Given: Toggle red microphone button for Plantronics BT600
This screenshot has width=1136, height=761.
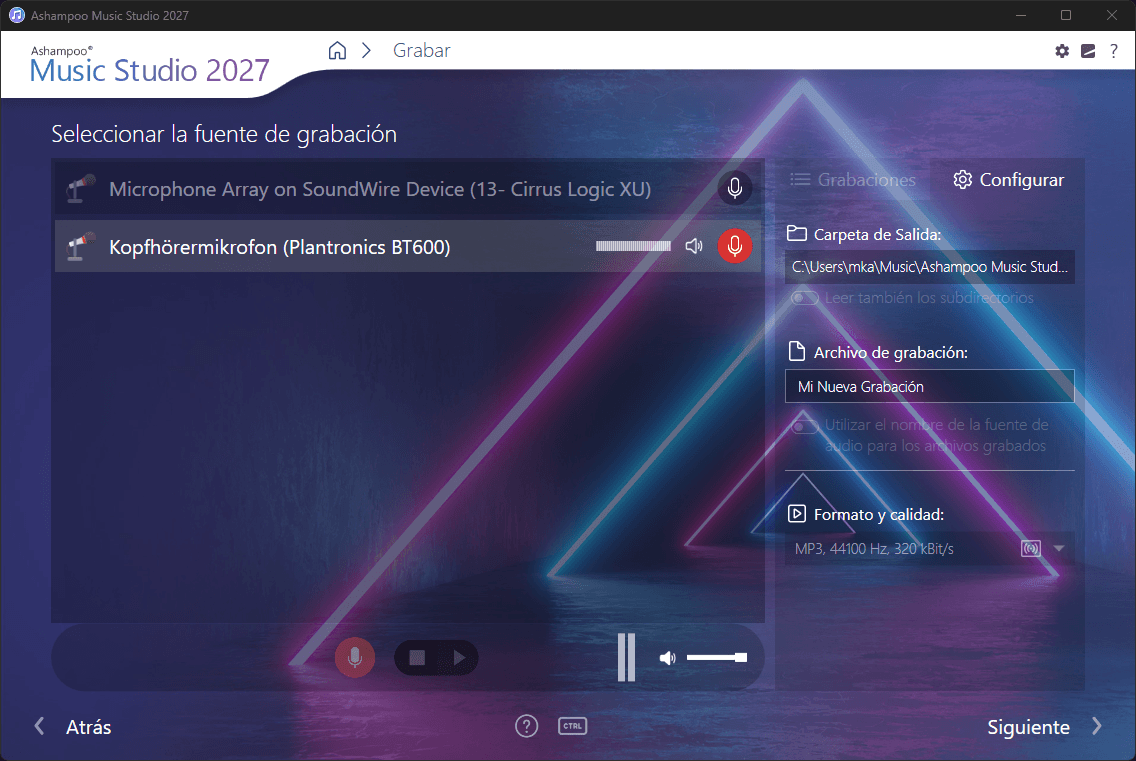Looking at the screenshot, I should 734,246.
